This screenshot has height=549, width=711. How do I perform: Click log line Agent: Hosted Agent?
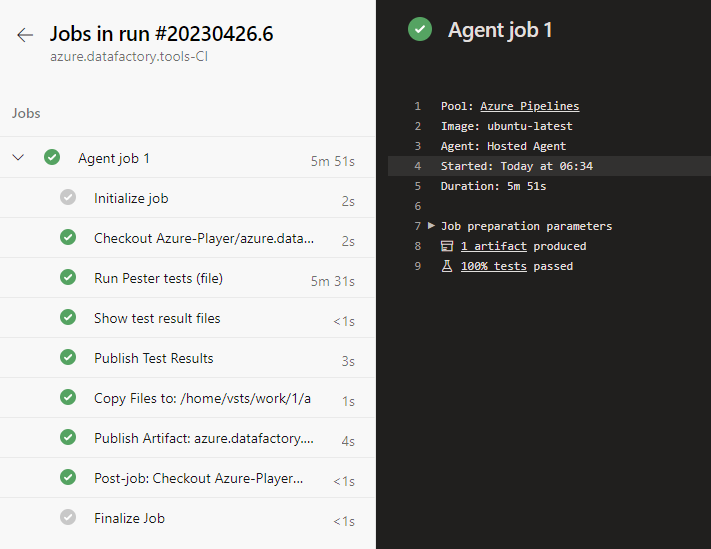503,146
